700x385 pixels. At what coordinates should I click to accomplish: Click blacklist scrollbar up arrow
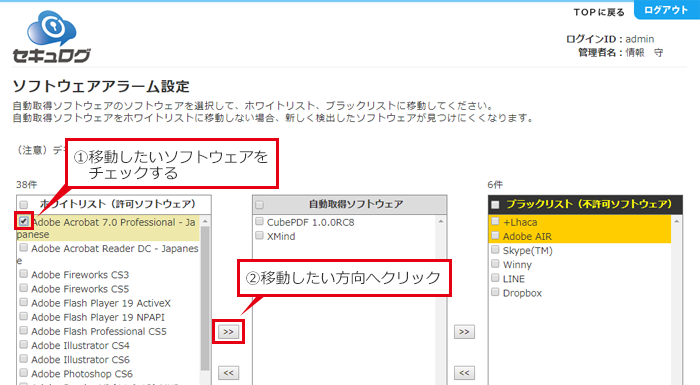coord(677,222)
